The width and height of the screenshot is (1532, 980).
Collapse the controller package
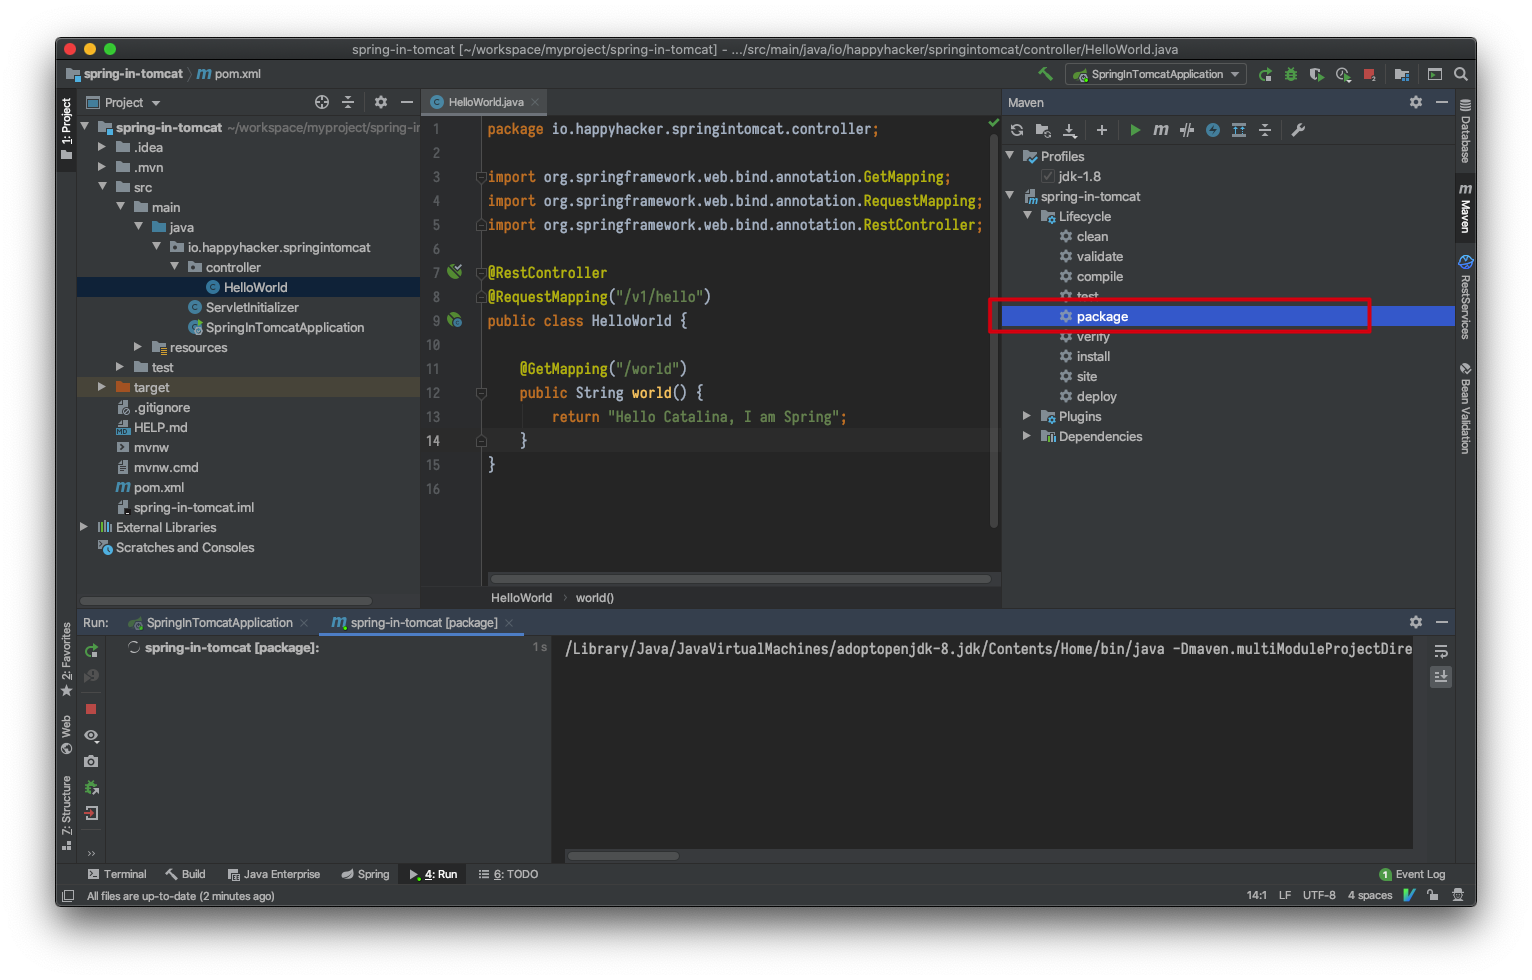point(174,267)
